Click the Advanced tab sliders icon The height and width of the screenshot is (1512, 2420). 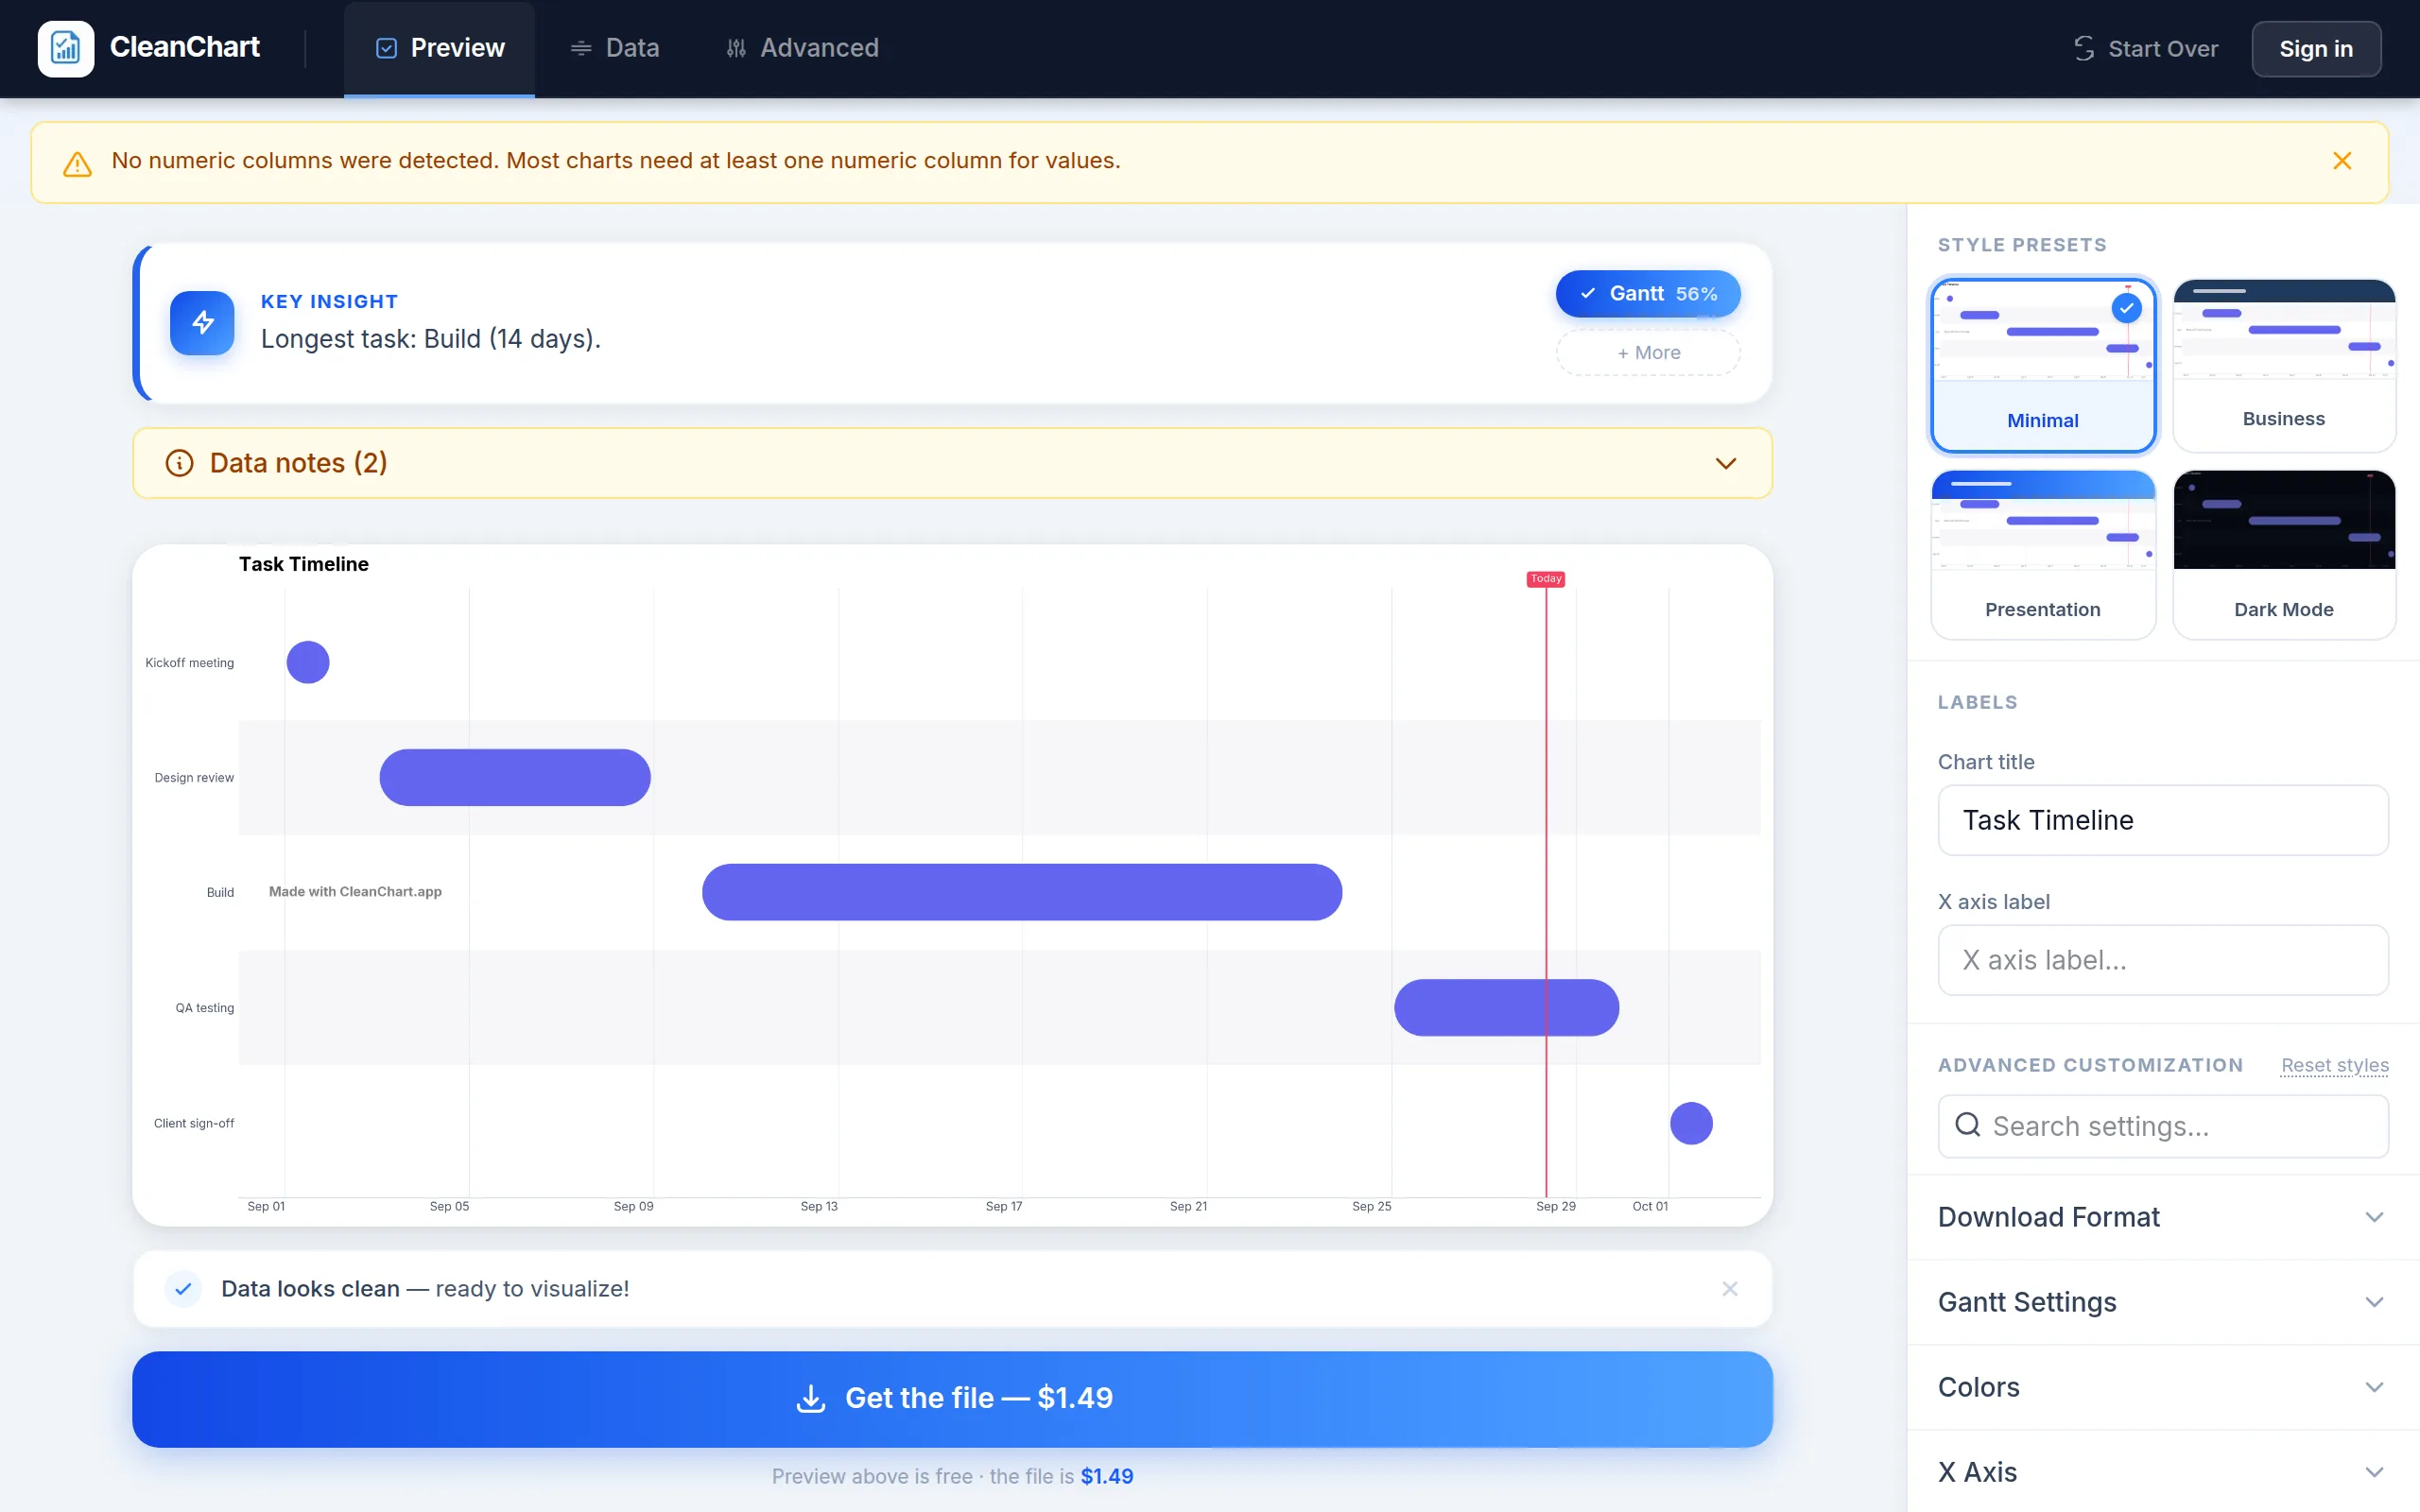pyautogui.click(x=736, y=48)
